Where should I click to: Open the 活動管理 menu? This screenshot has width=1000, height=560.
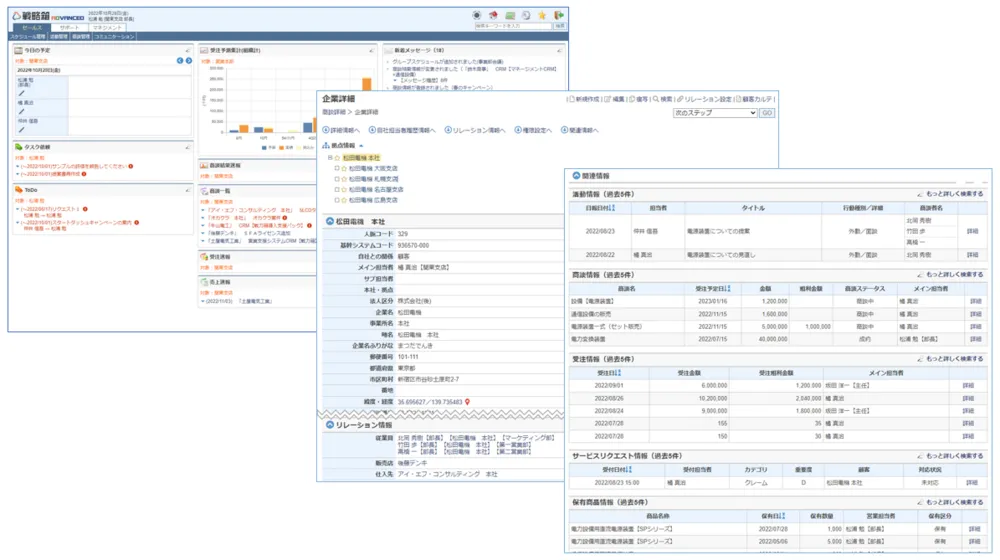[x=59, y=37]
